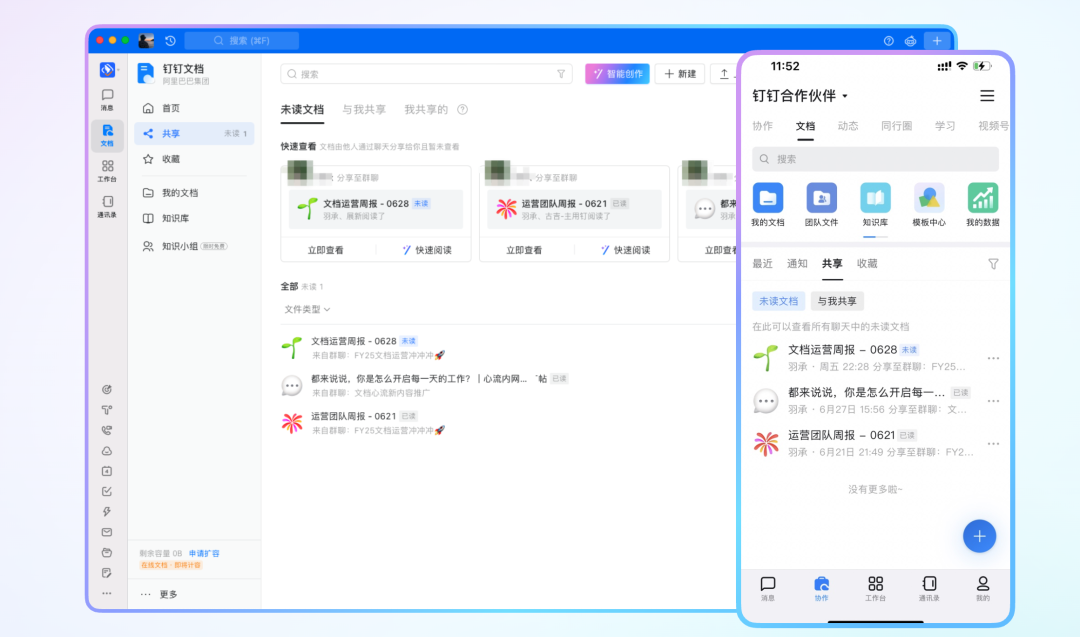The height and width of the screenshot is (637, 1080).
Task: Click the robot assistant icon in desktop title bar
Action: coord(910,41)
